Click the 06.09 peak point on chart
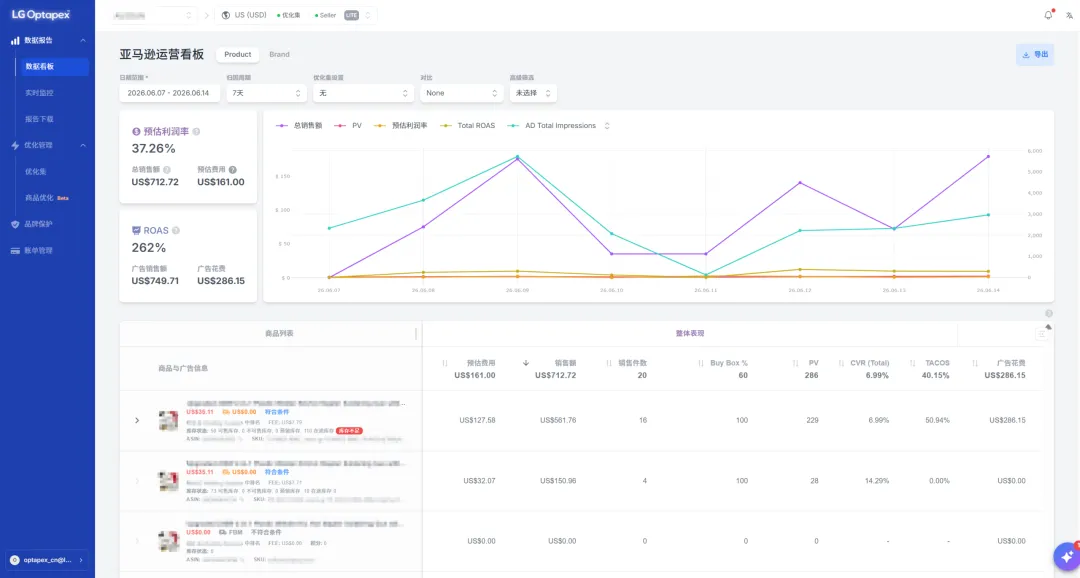This screenshot has height=578, width=1080. pos(517,158)
